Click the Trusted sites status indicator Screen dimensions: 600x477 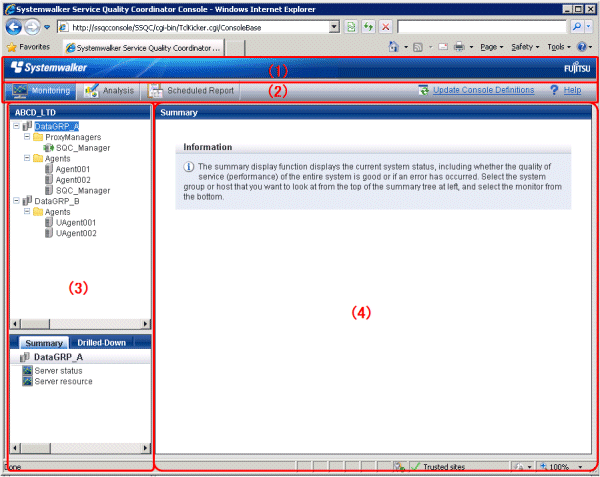click(438, 467)
